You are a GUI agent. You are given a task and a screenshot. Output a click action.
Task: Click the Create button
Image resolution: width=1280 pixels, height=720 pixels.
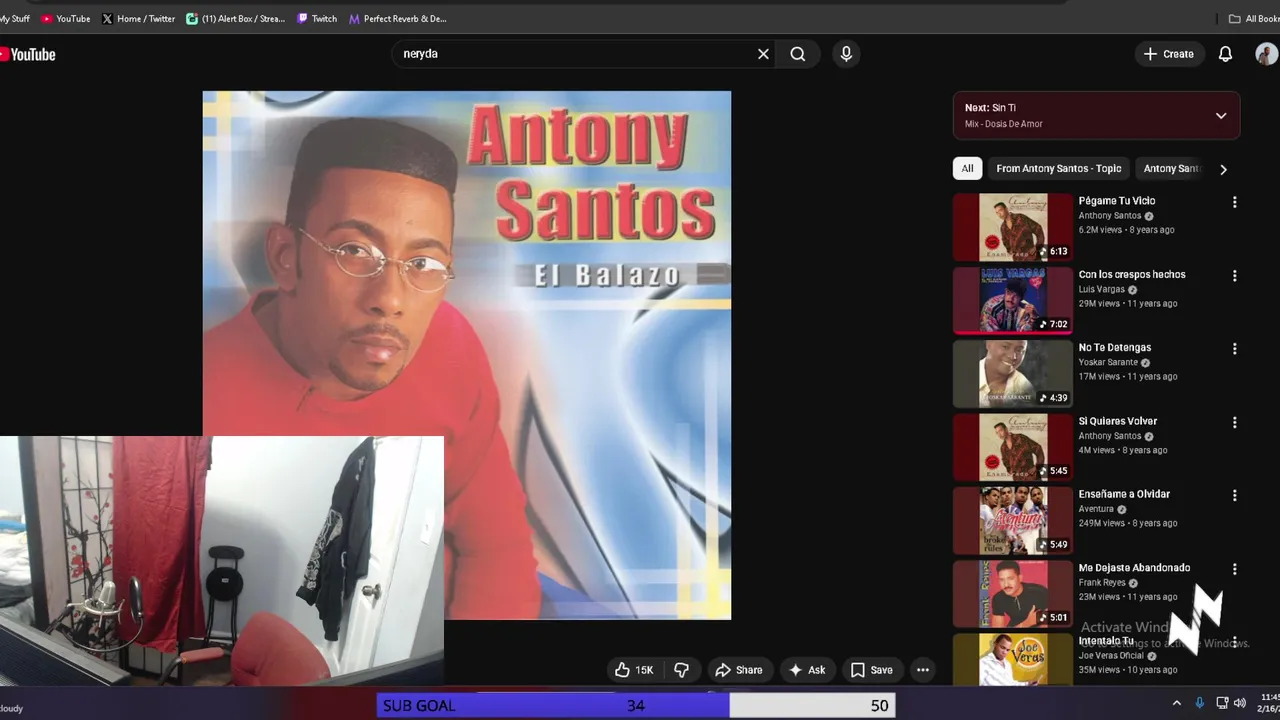pyautogui.click(x=1169, y=54)
